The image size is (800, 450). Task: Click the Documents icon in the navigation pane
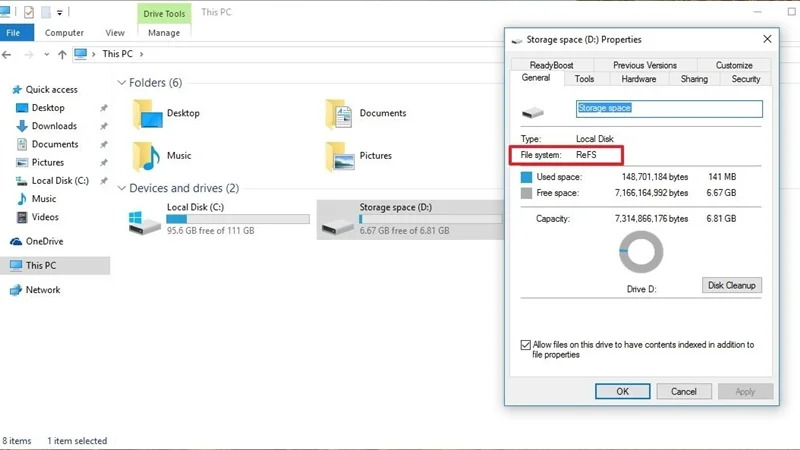[x=21, y=144]
